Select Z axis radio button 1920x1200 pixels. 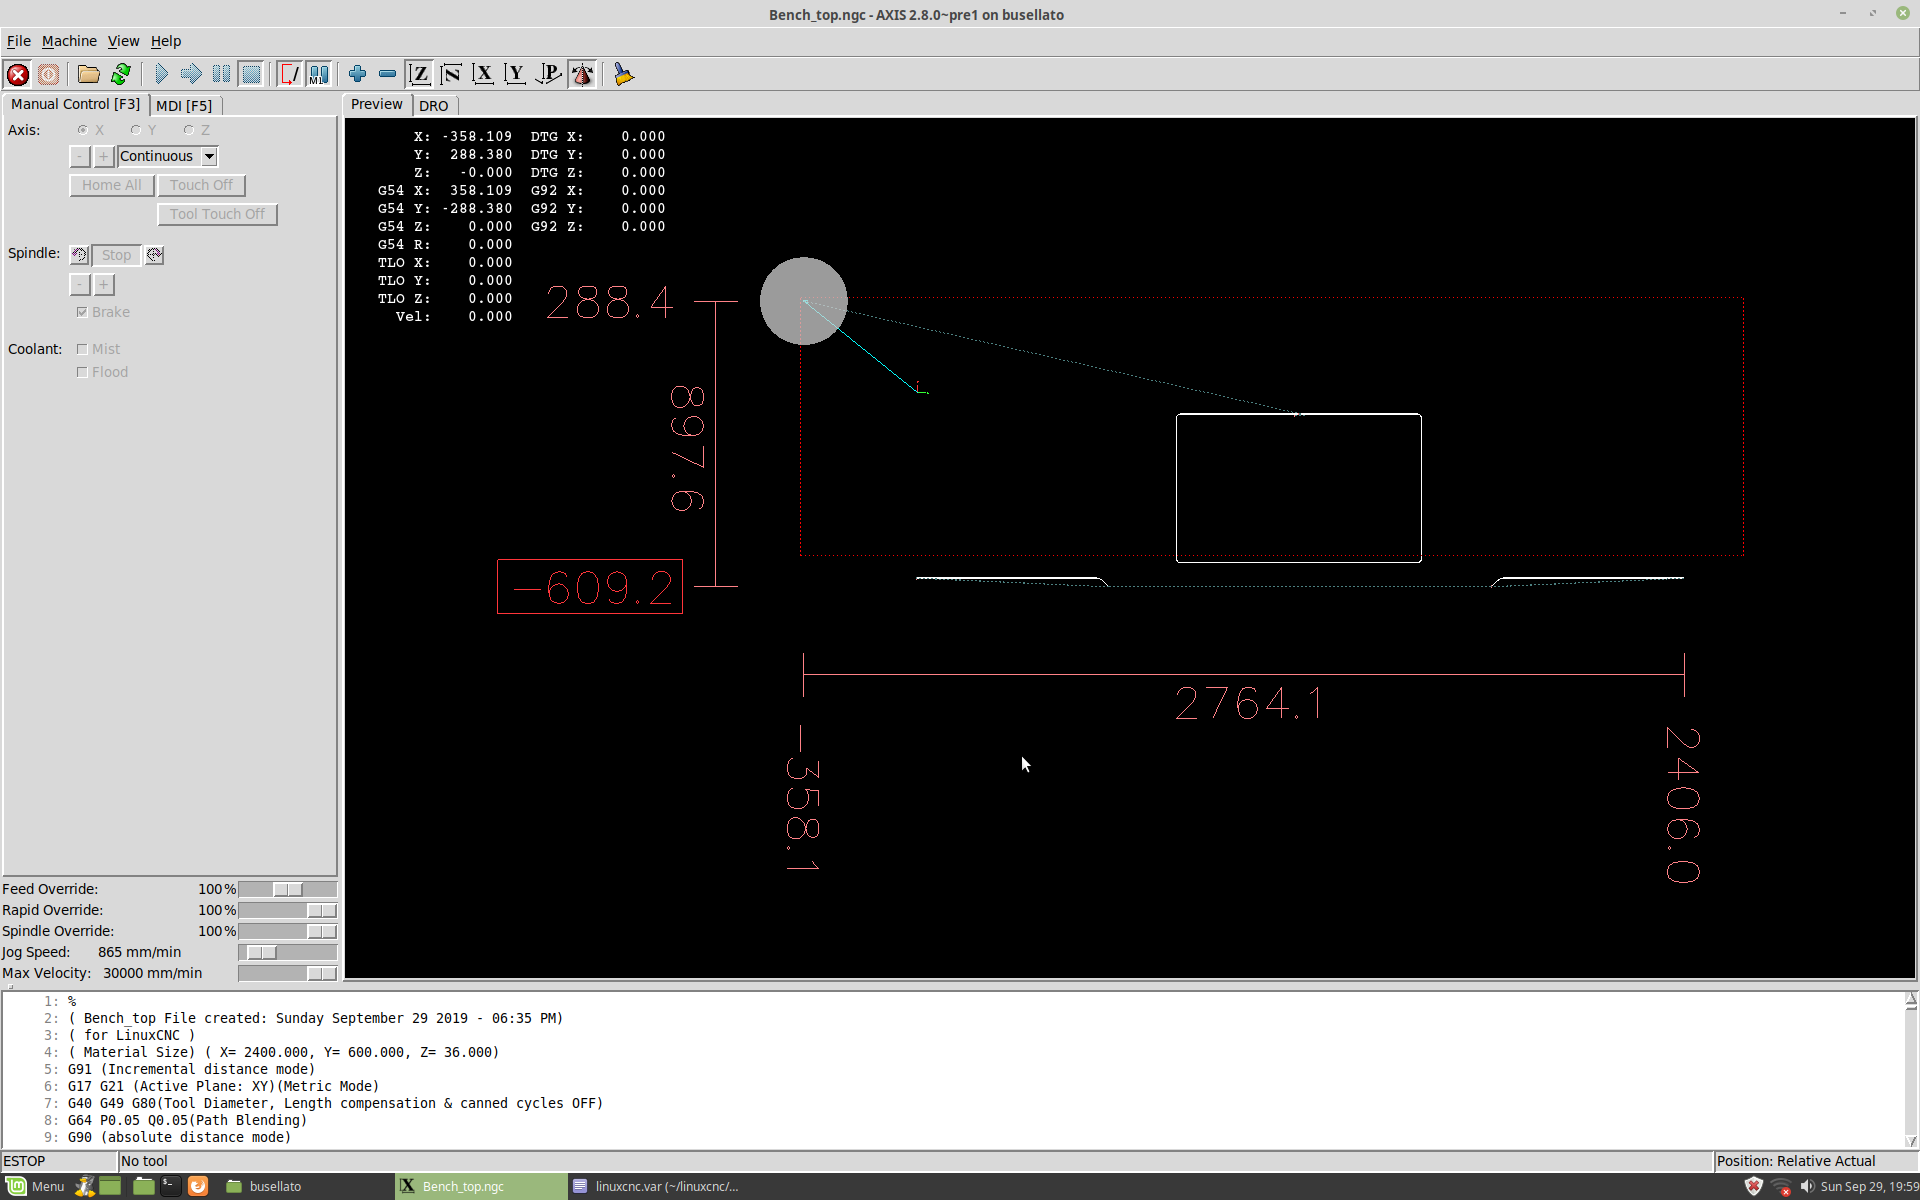(x=189, y=130)
